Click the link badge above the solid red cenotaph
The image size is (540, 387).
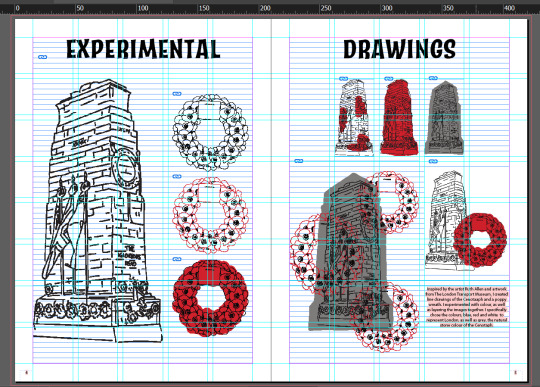388,79
